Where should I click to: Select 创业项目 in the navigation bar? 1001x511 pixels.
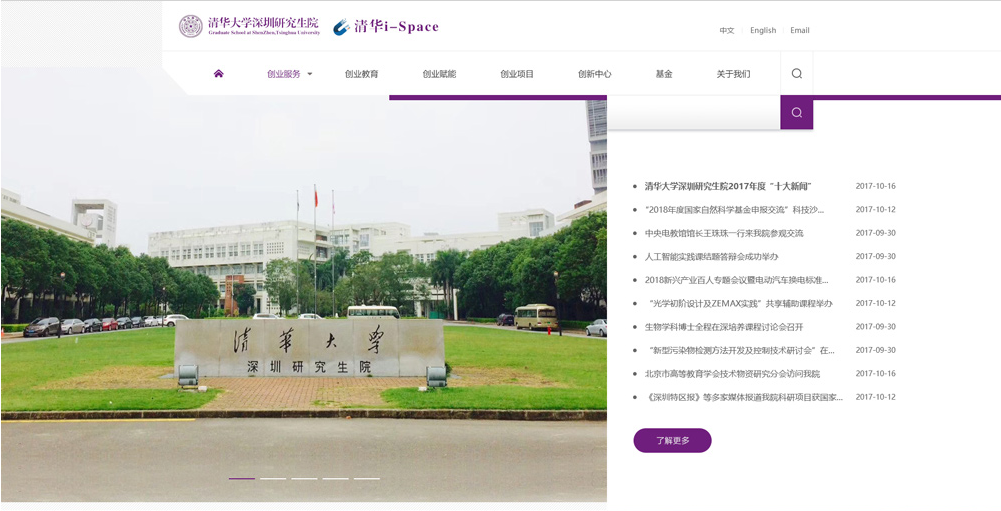pos(517,74)
